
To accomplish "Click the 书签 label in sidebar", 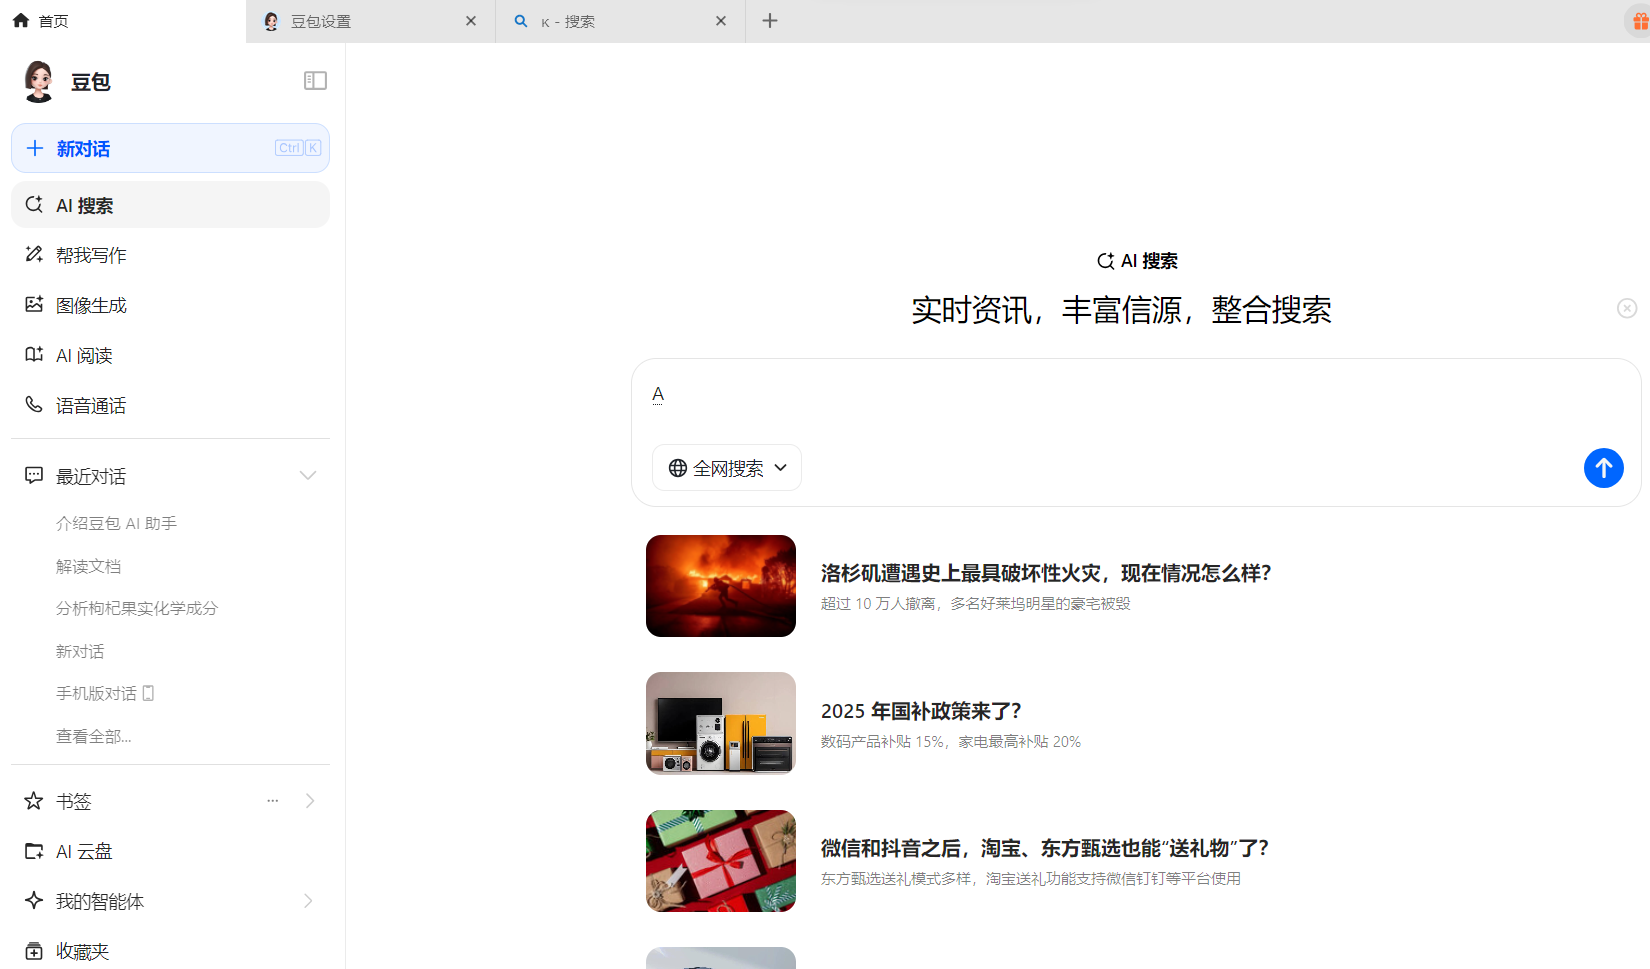I will [74, 801].
